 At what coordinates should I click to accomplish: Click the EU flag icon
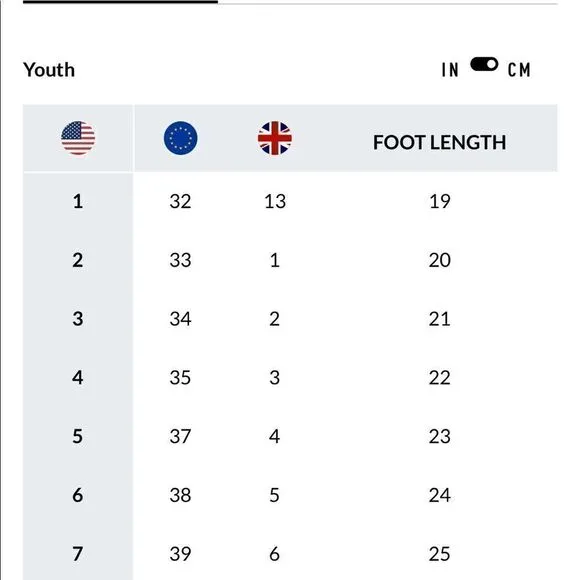pyautogui.click(x=181, y=138)
